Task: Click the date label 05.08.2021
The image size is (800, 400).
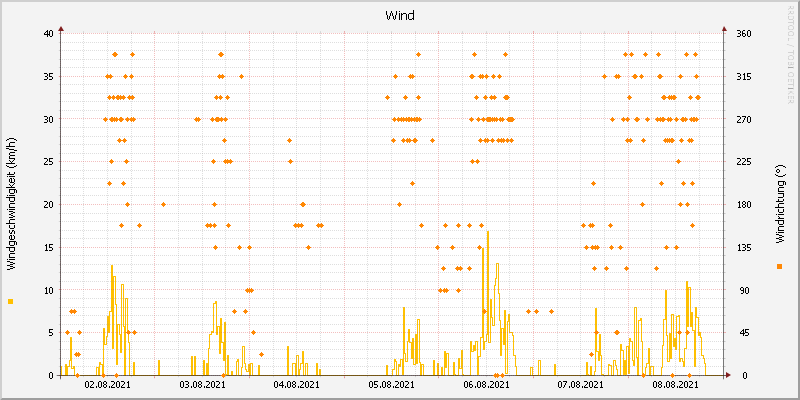Action: click(392, 385)
